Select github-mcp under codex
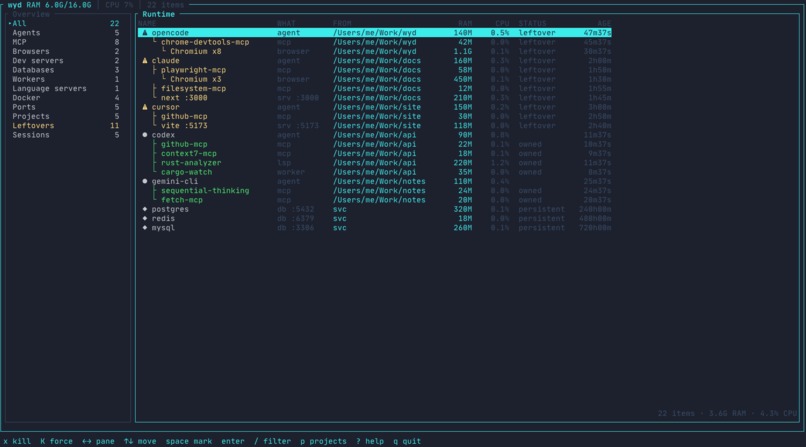 [x=375, y=144]
